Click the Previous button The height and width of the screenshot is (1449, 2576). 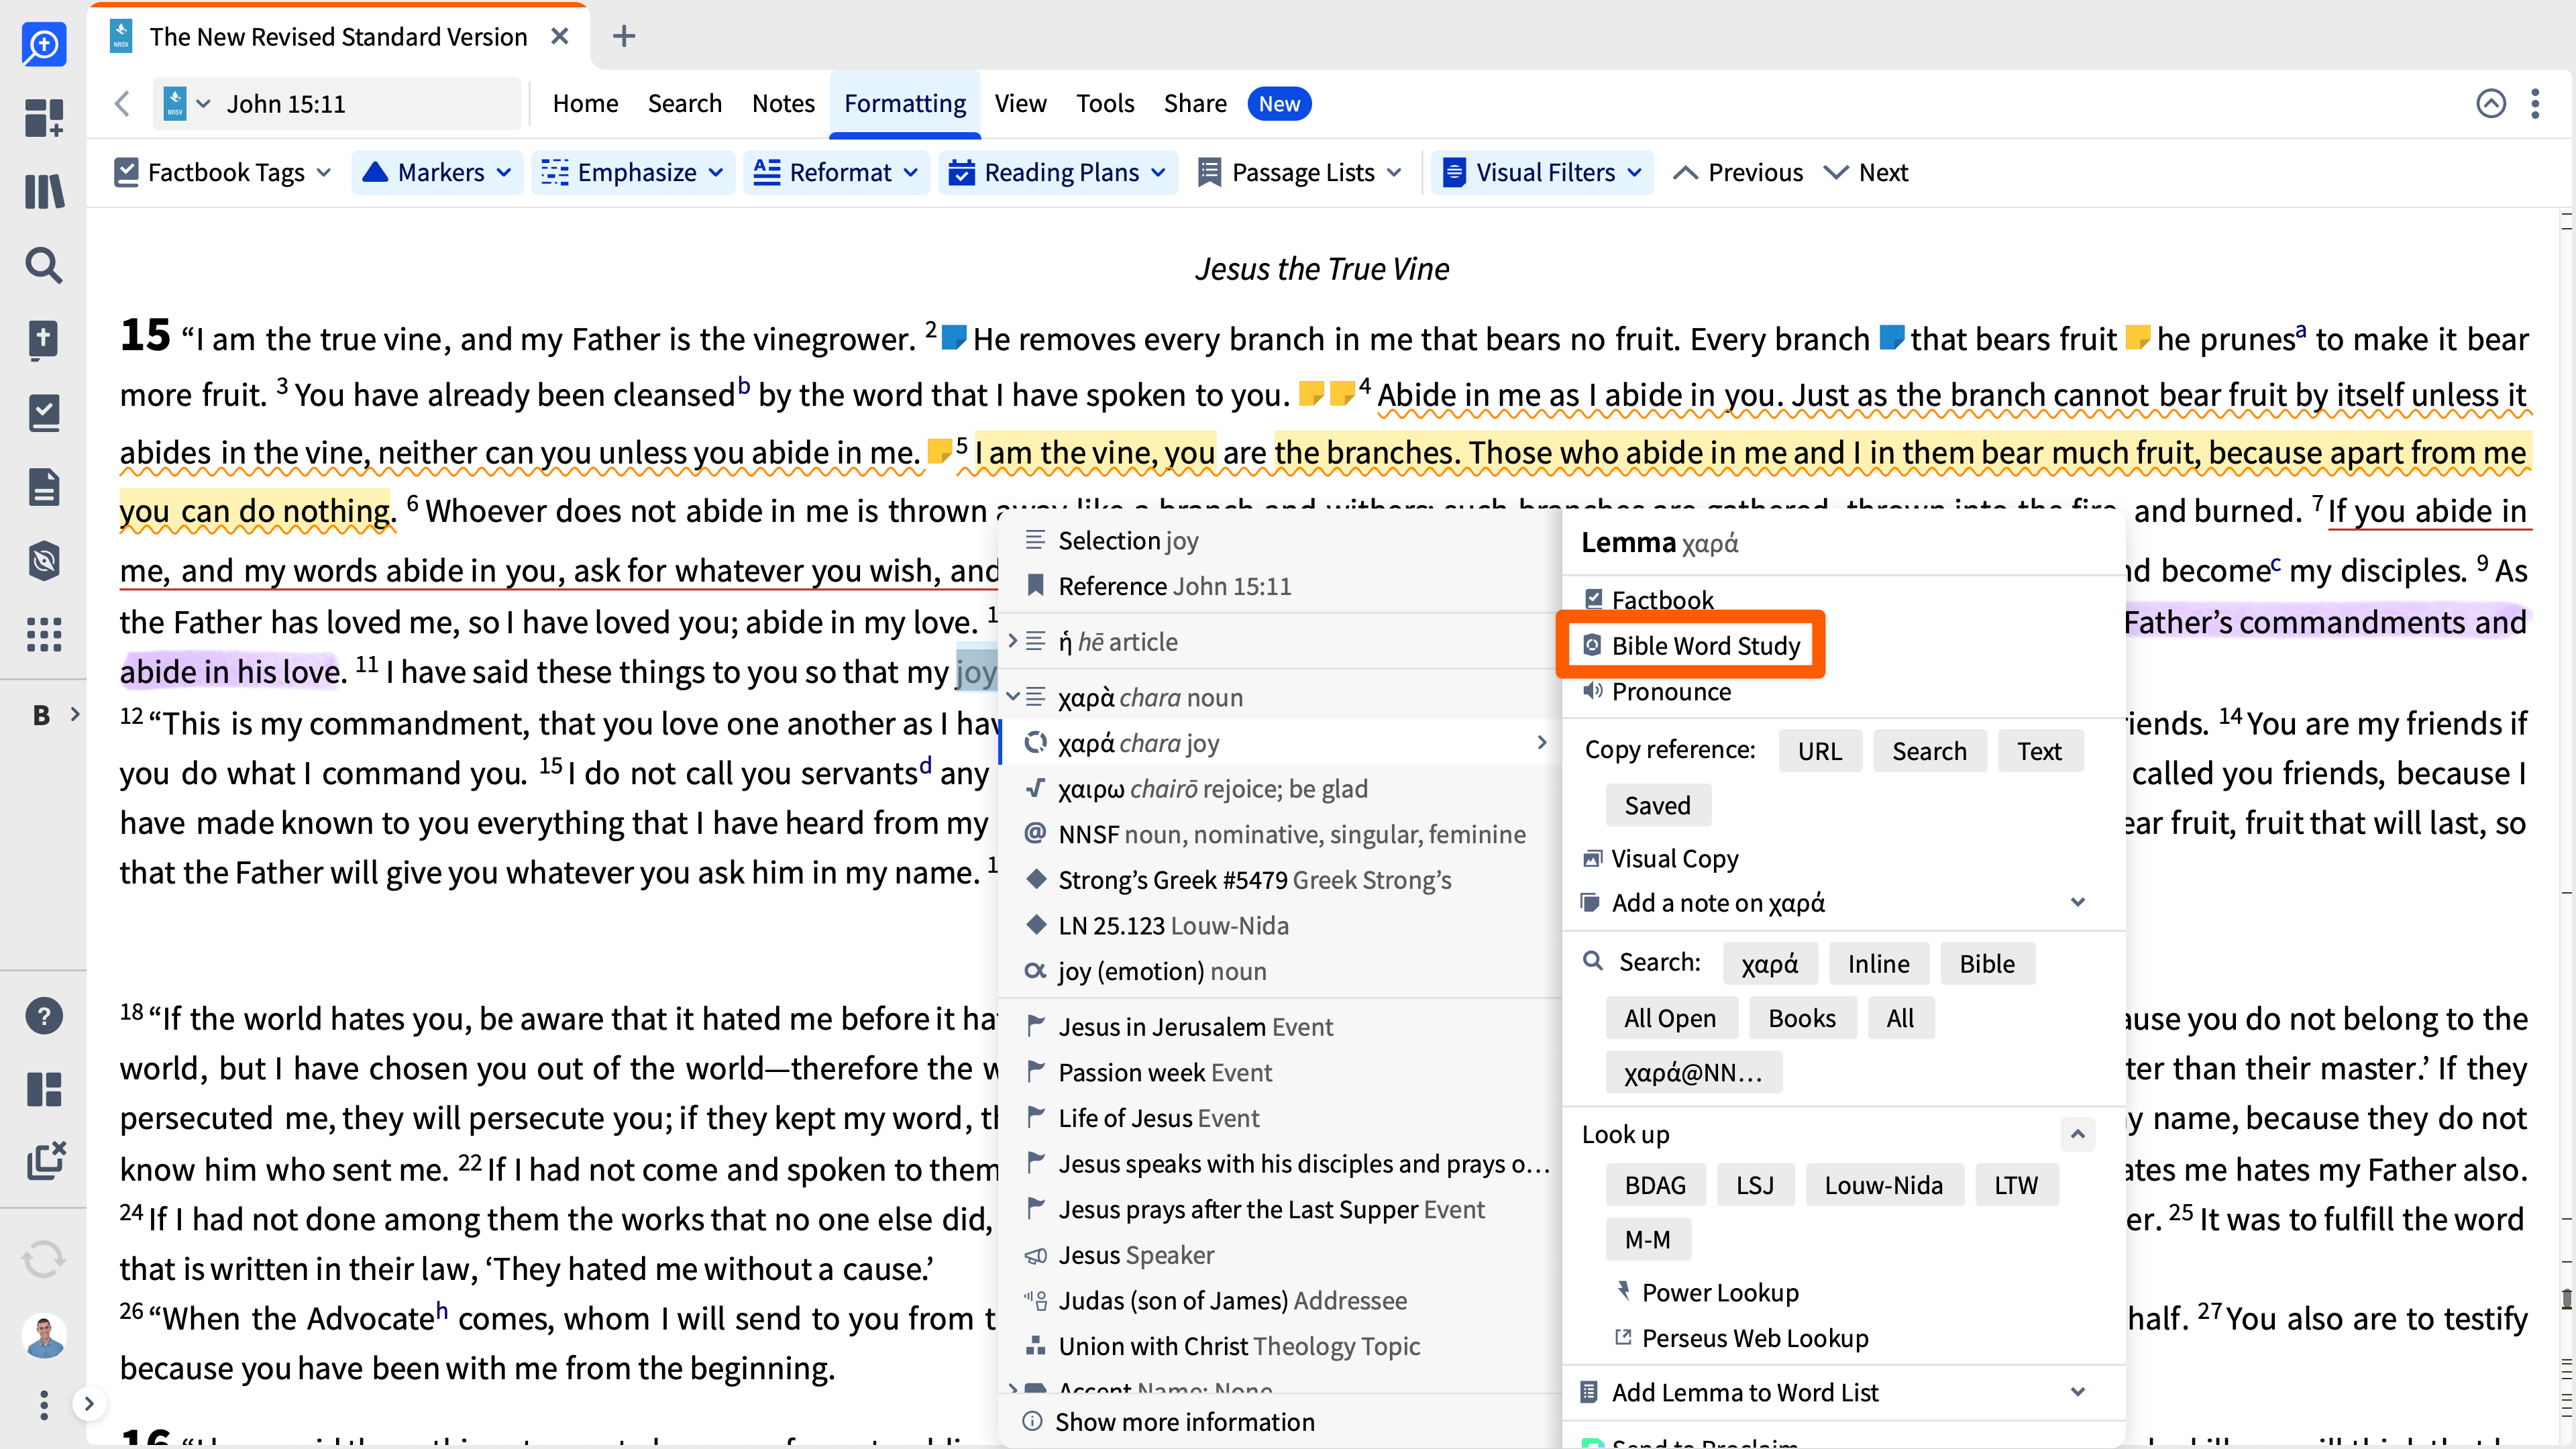click(1738, 173)
